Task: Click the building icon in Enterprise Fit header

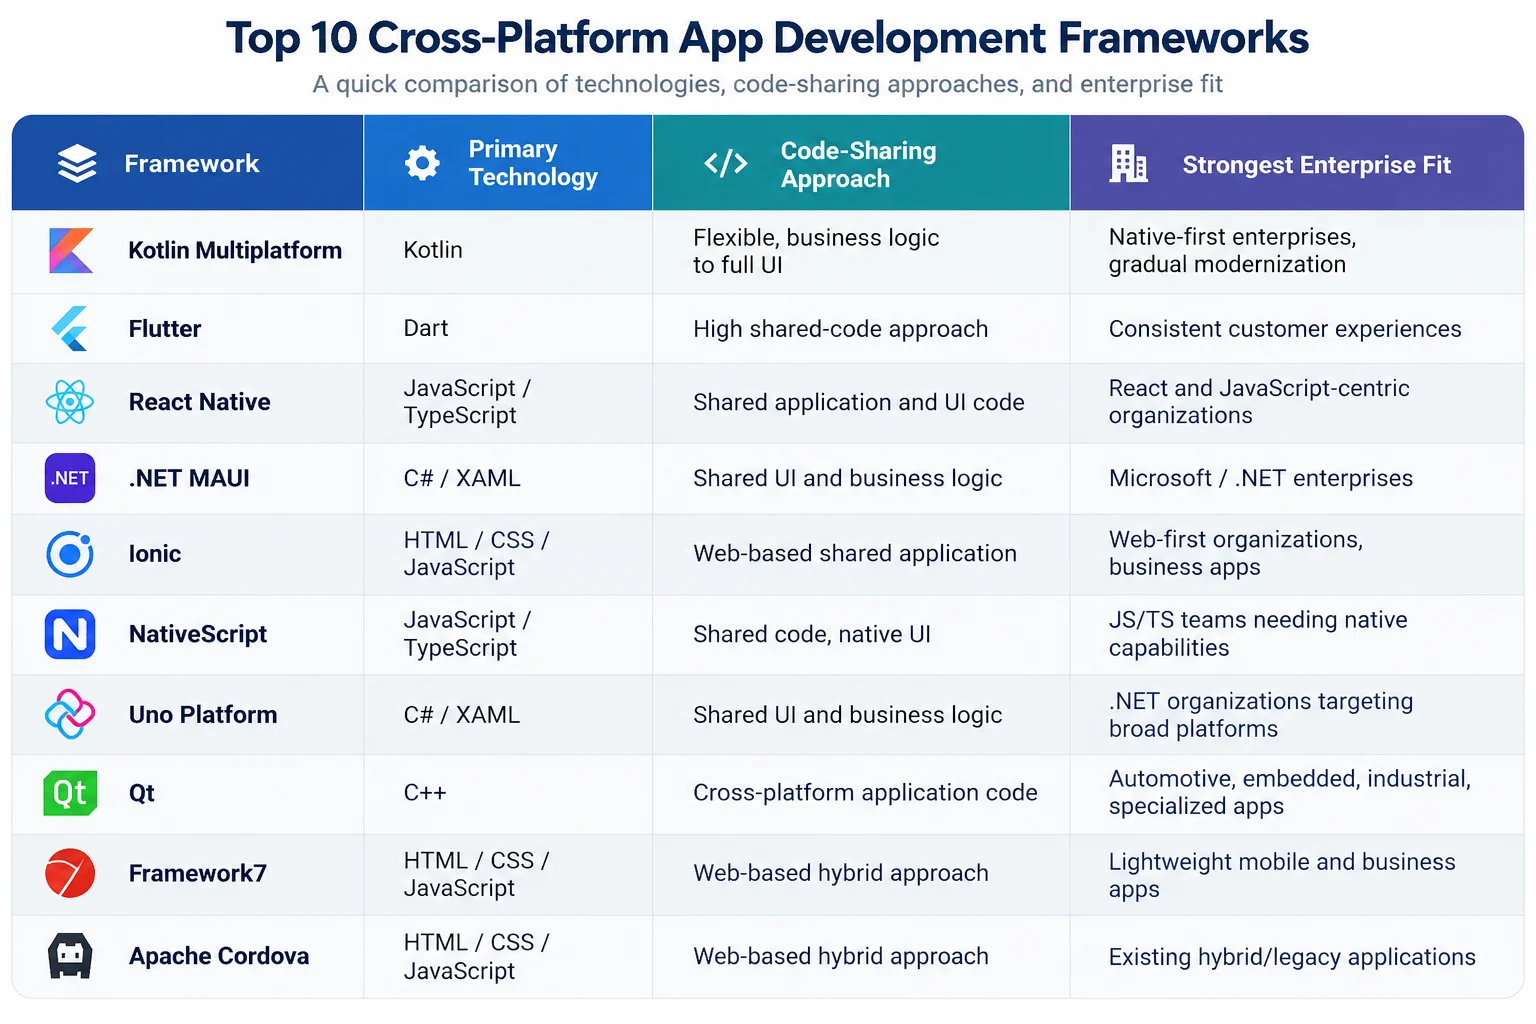Action: tap(1128, 163)
